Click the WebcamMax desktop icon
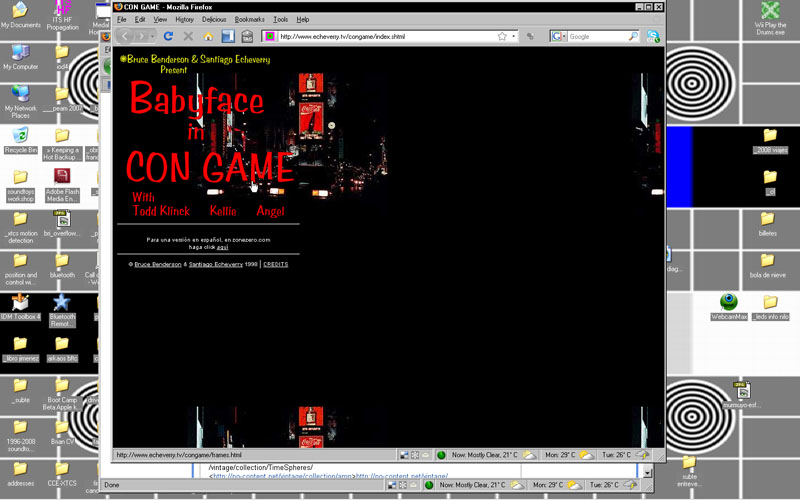800x500 pixels. [x=729, y=302]
